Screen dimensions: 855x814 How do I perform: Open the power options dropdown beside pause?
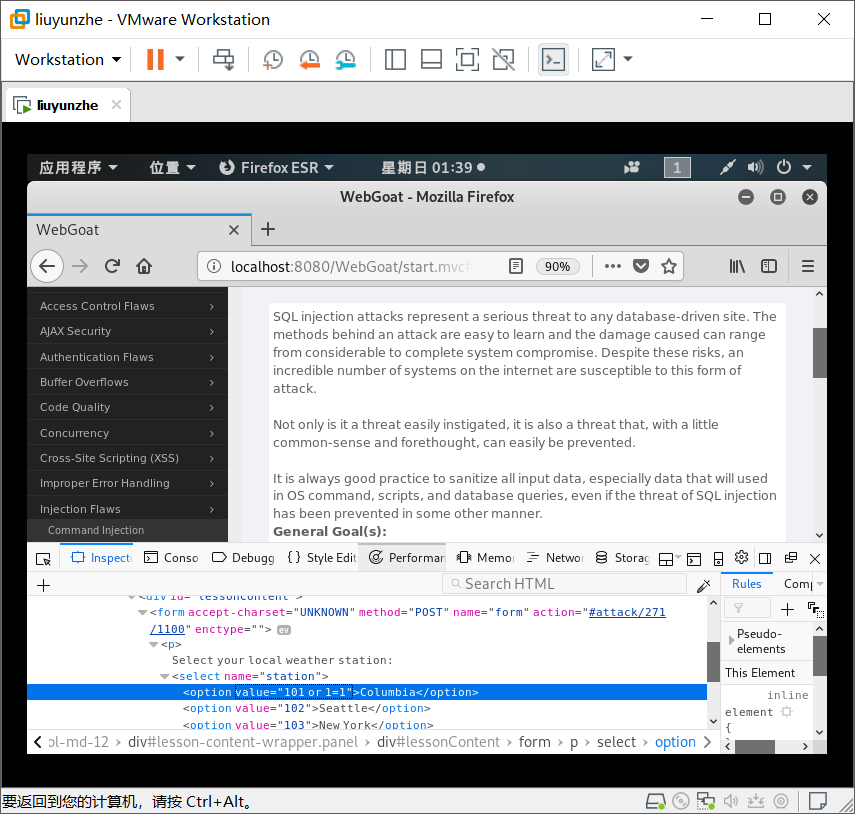(180, 59)
